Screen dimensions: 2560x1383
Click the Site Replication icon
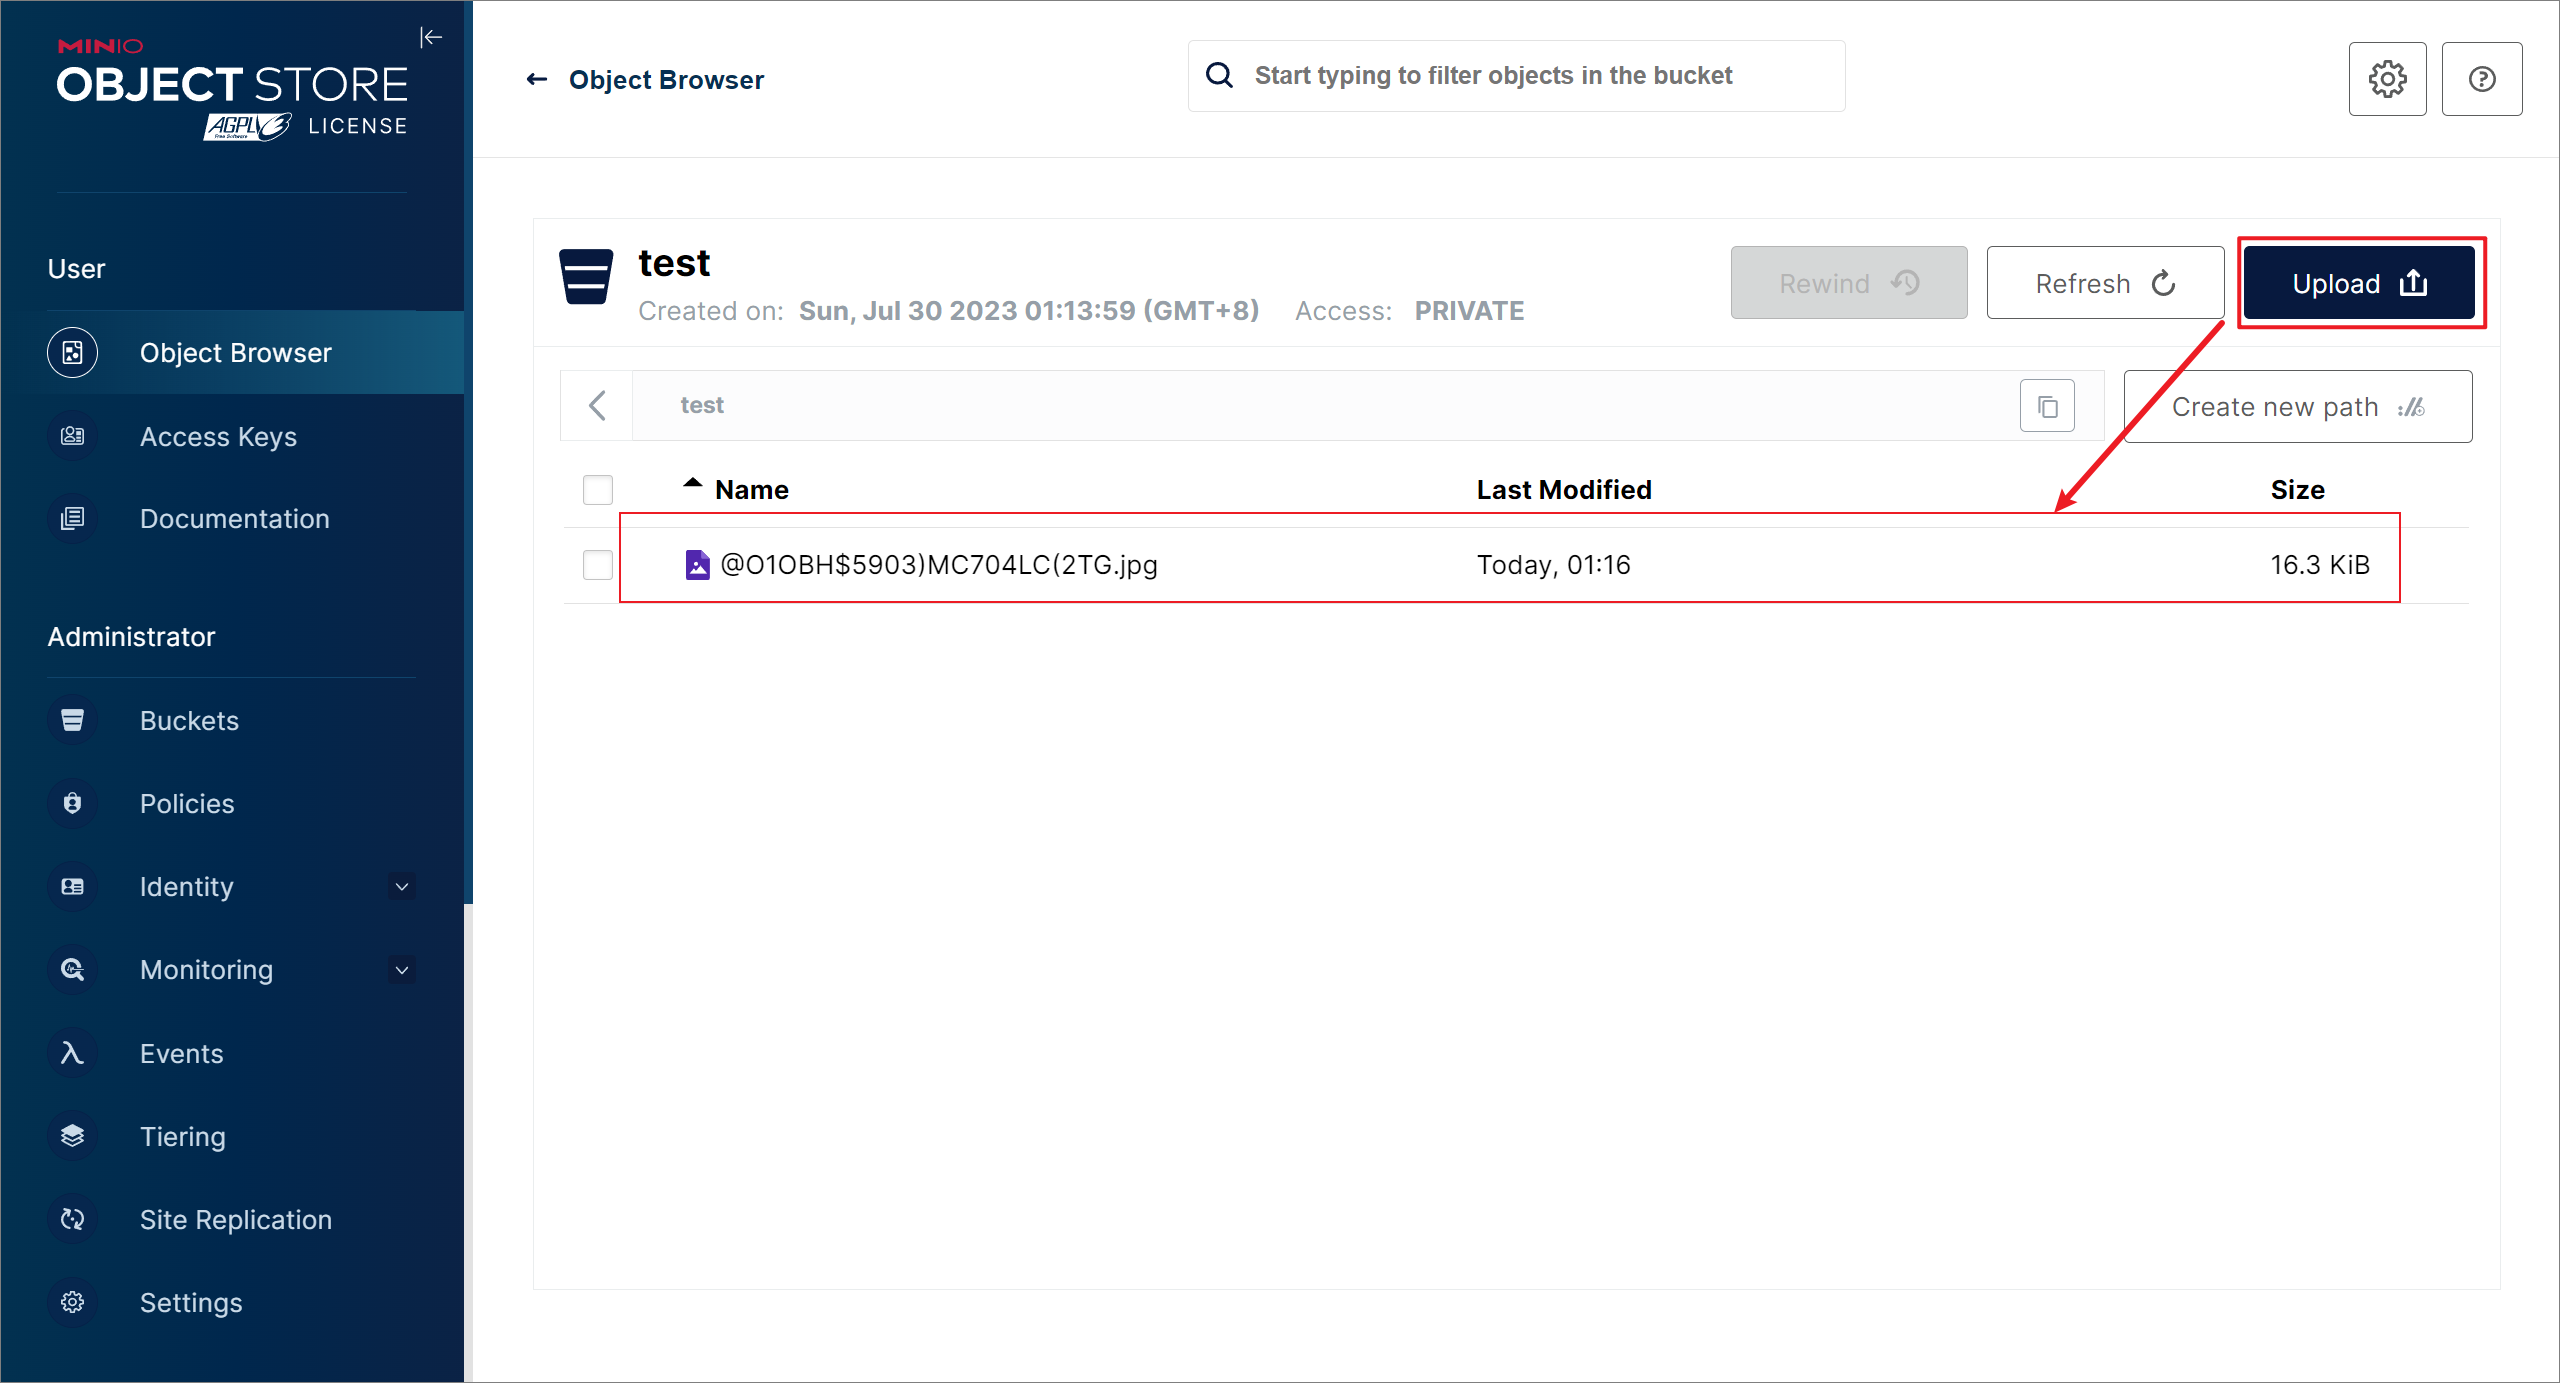pyautogui.click(x=72, y=1219)
